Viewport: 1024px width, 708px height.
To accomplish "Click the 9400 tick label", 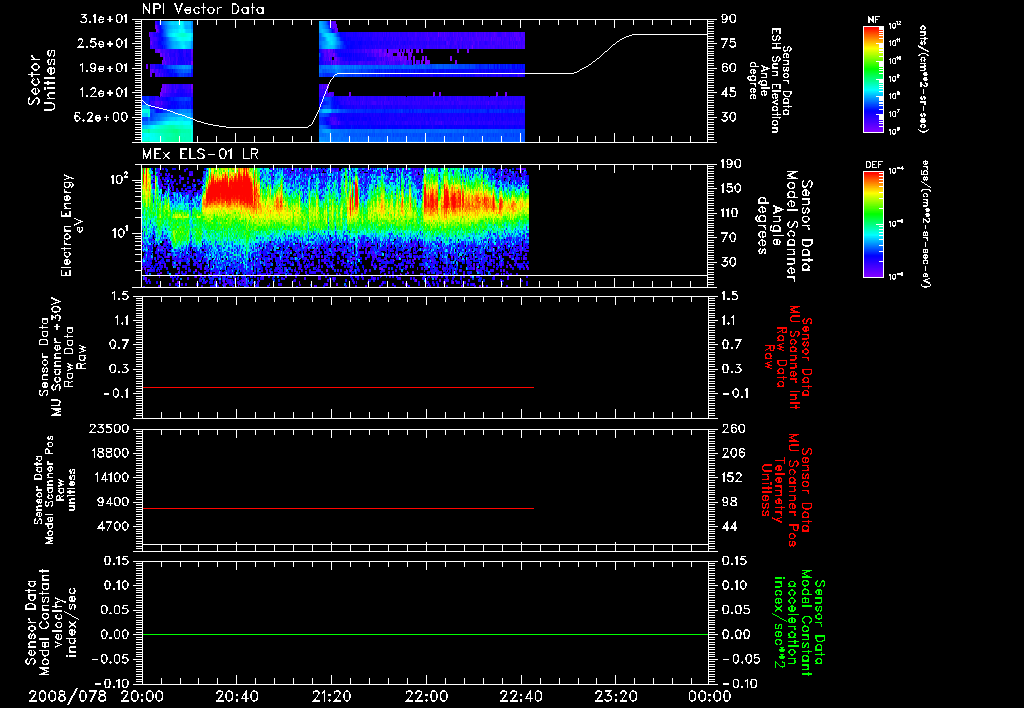I will (113, 502).
